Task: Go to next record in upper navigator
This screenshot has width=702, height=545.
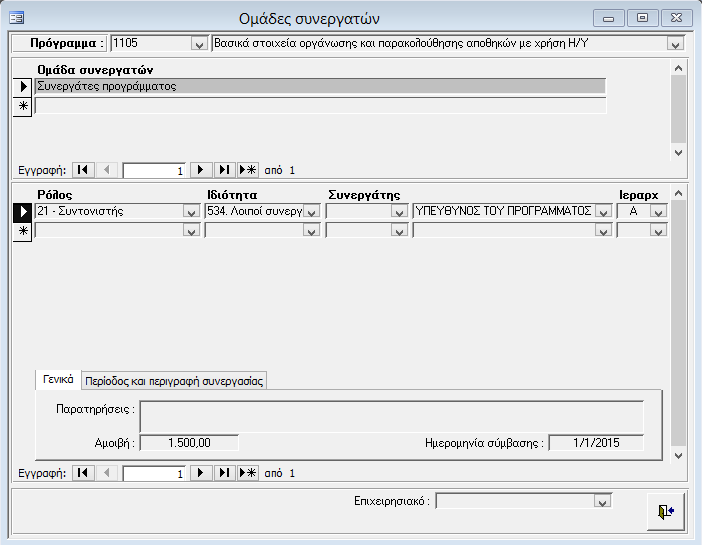Action: [x=201, y=170]
